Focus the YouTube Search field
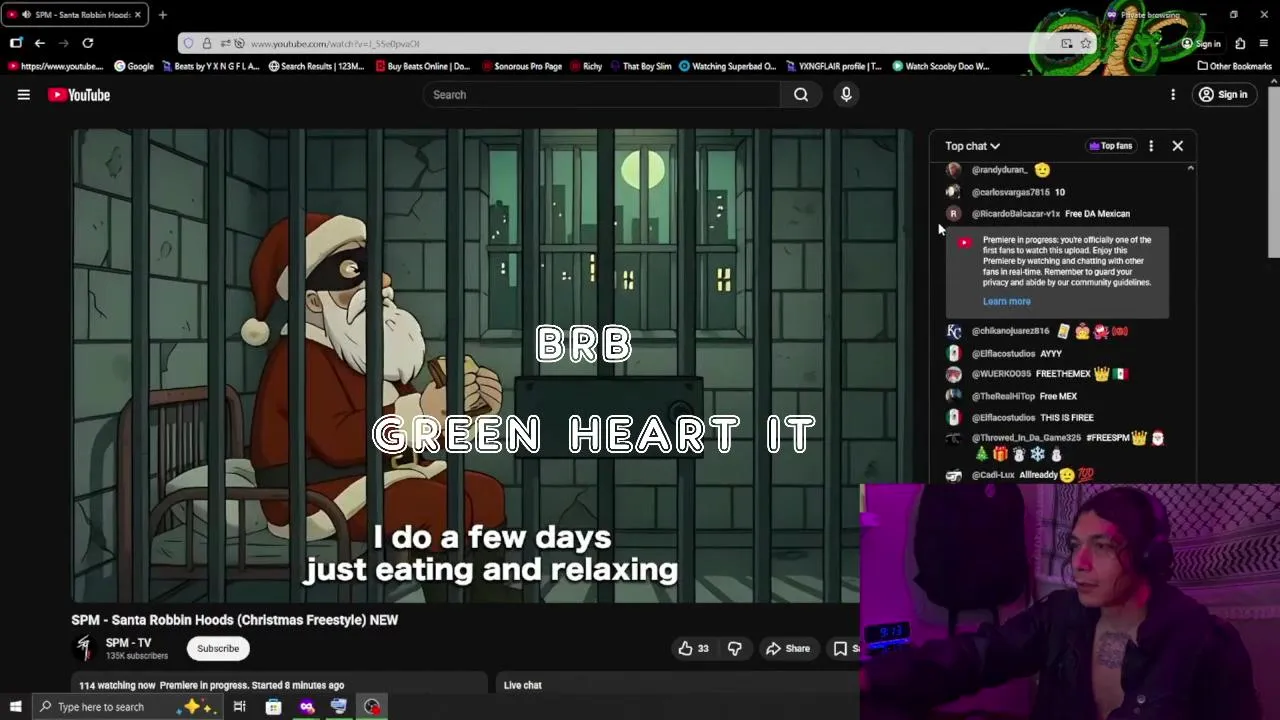Viewport: 1280px width, 720px height. pos(602,95)
